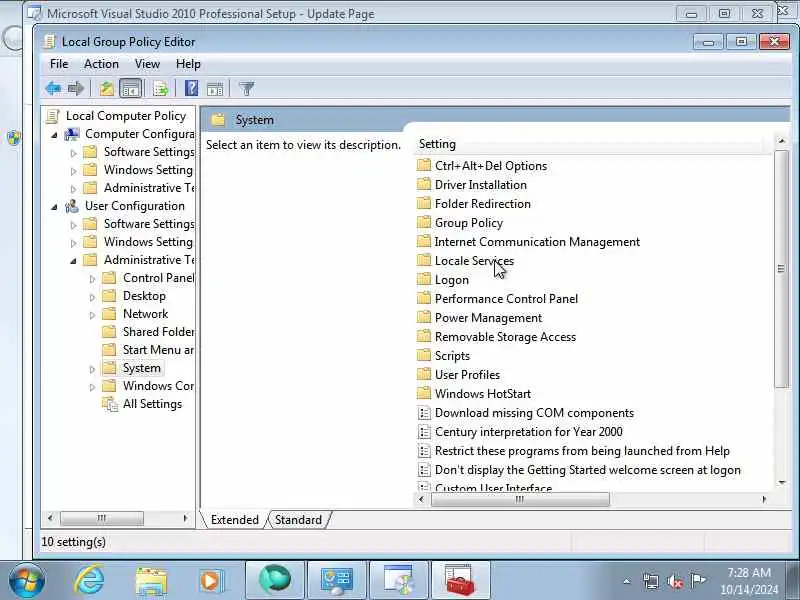The image size is (800, 600).
Task: Expand the Network tree node
Action: [x=92, y=315]
